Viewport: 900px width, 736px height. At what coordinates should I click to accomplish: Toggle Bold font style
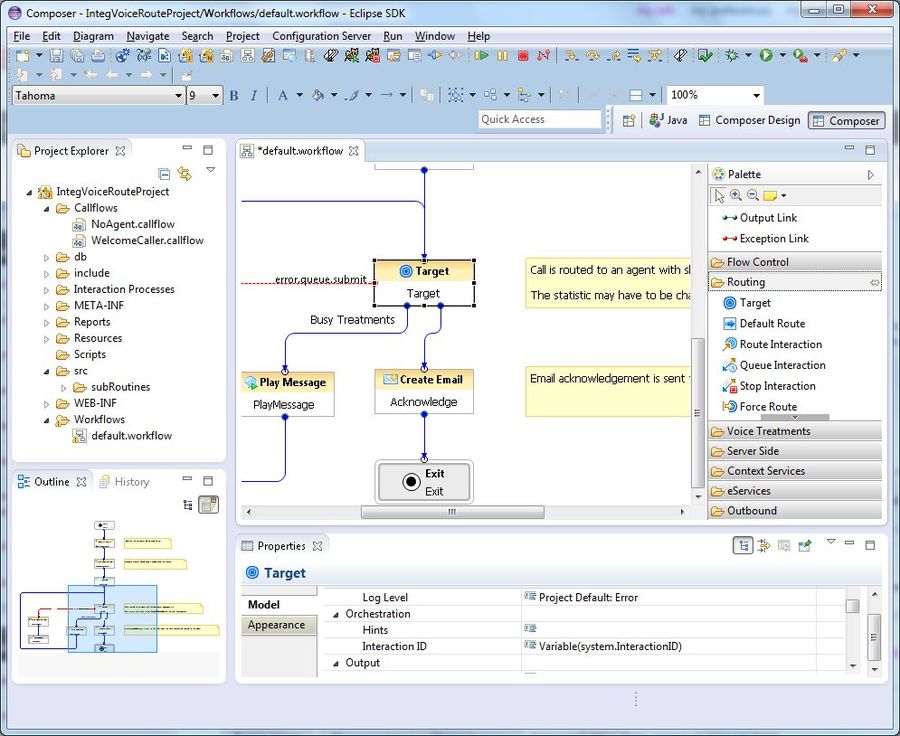(x=234, y=95)
